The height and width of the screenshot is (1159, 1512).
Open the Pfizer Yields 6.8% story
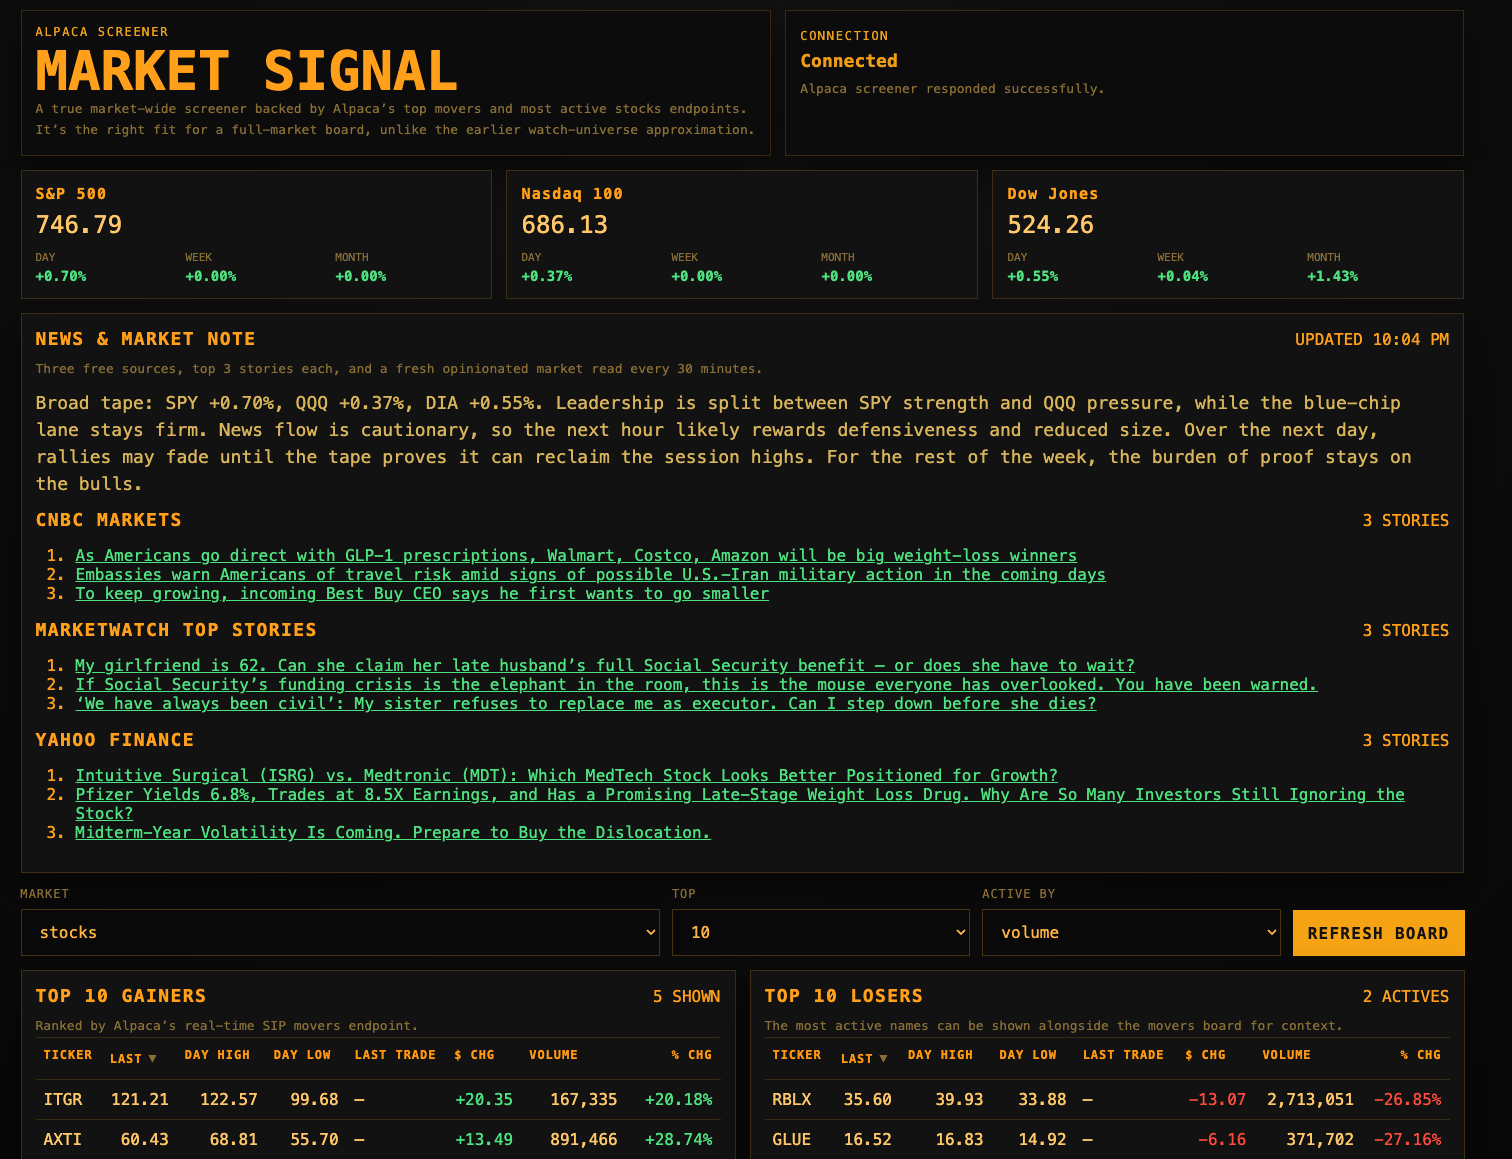(740, 804)
